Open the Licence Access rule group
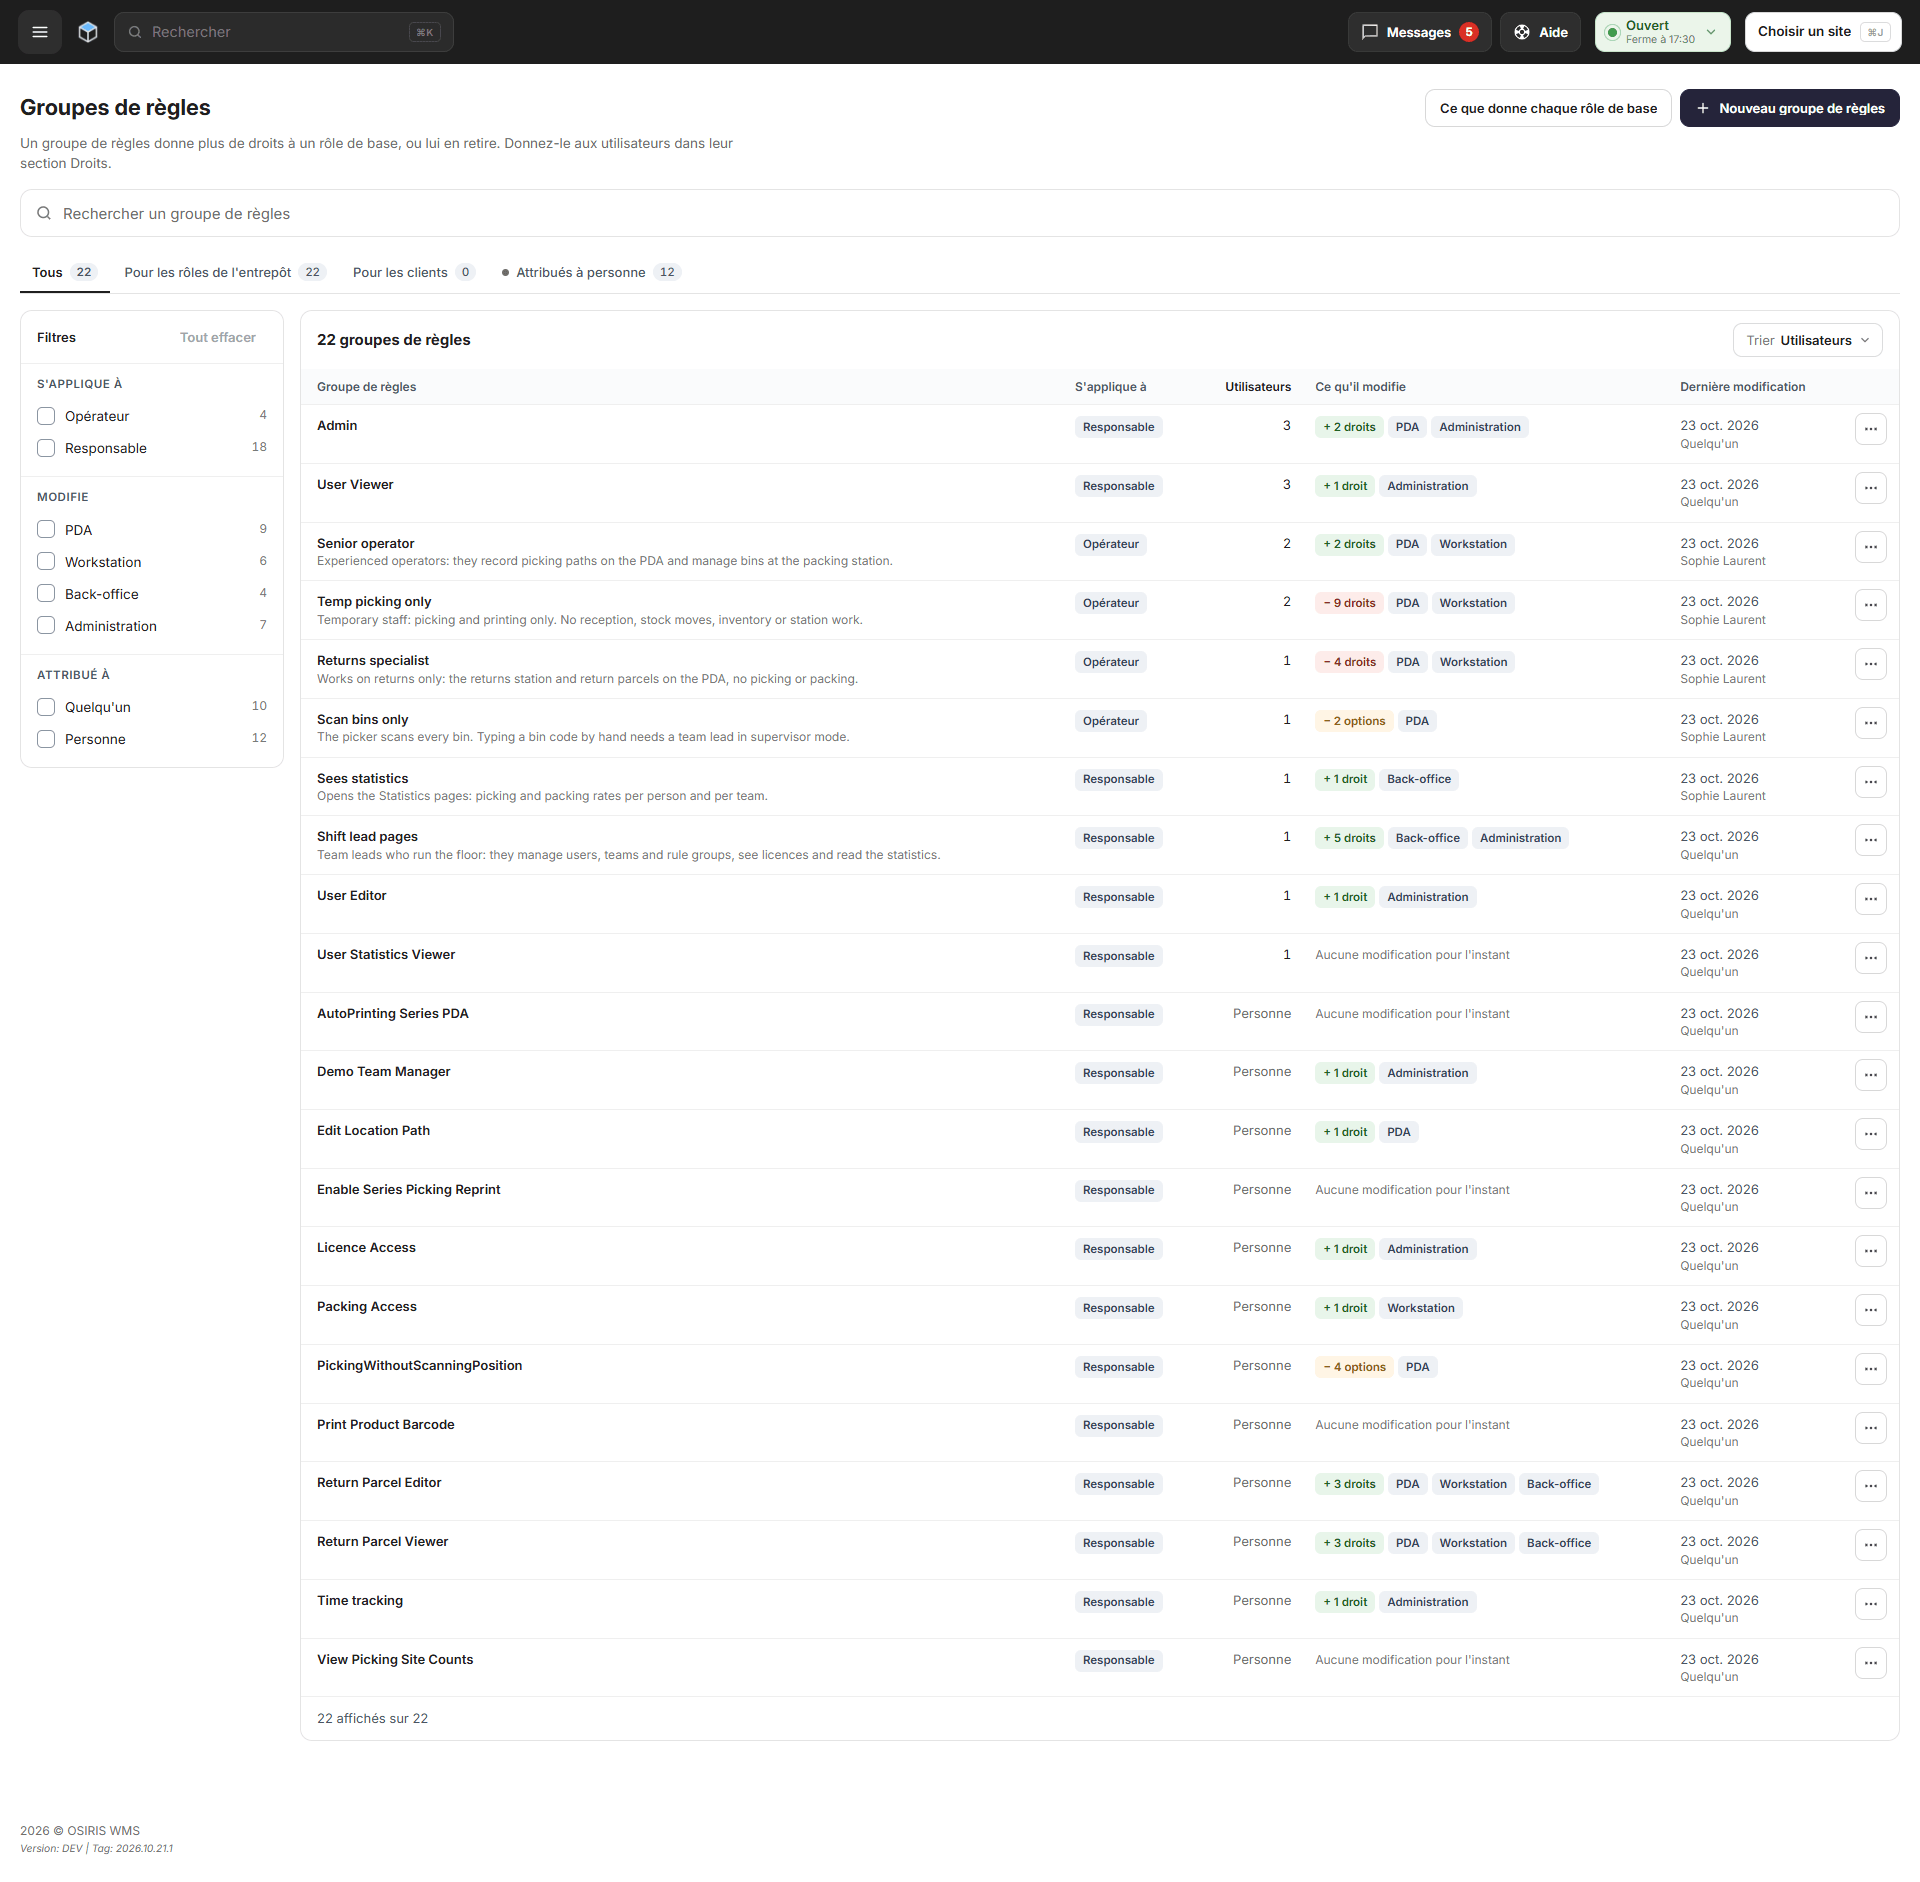1920x1882 pixels. pyautogui.click(x=366, y=1248)
